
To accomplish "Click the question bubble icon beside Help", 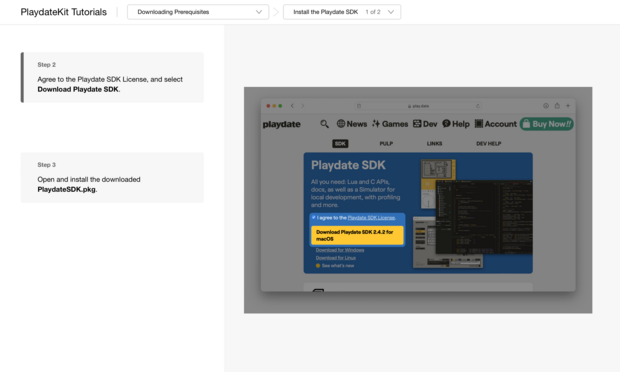I will pos(446,124).
